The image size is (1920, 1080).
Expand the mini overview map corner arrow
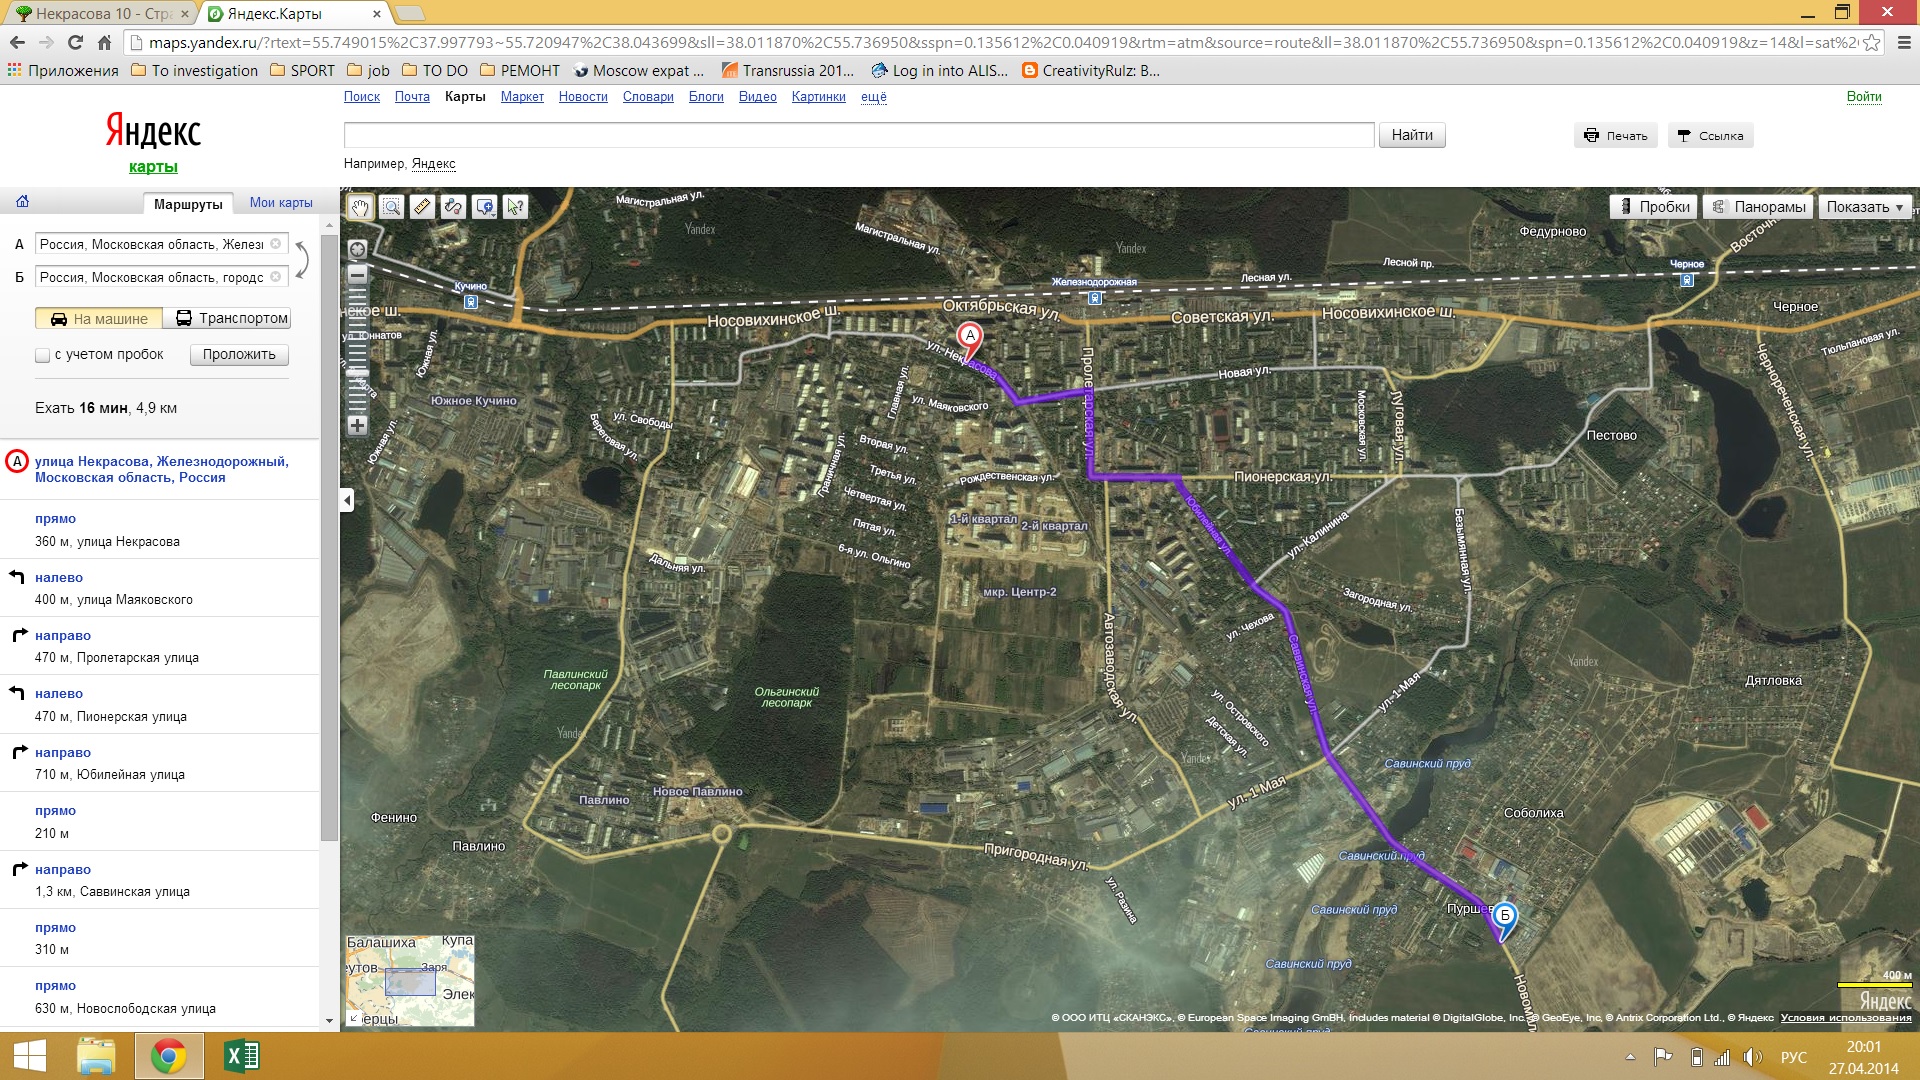tap(353, 1018)
